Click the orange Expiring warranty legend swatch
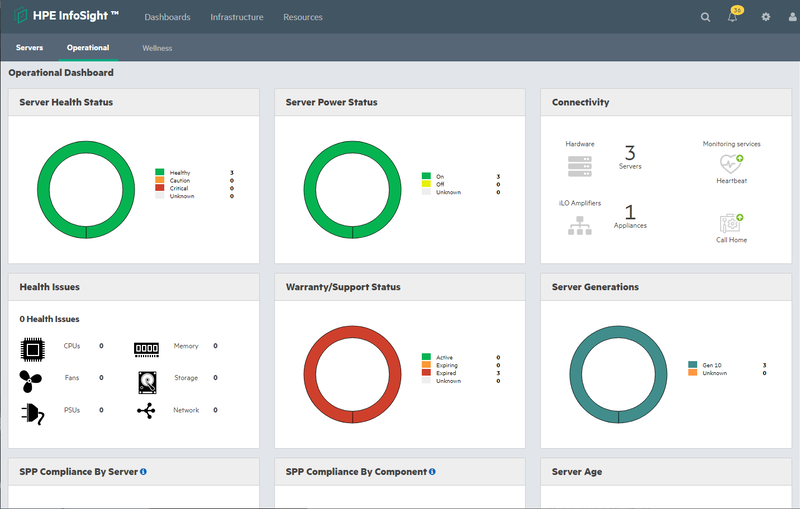The height and width of the screenshot is (509, 800). pos(426,364)
